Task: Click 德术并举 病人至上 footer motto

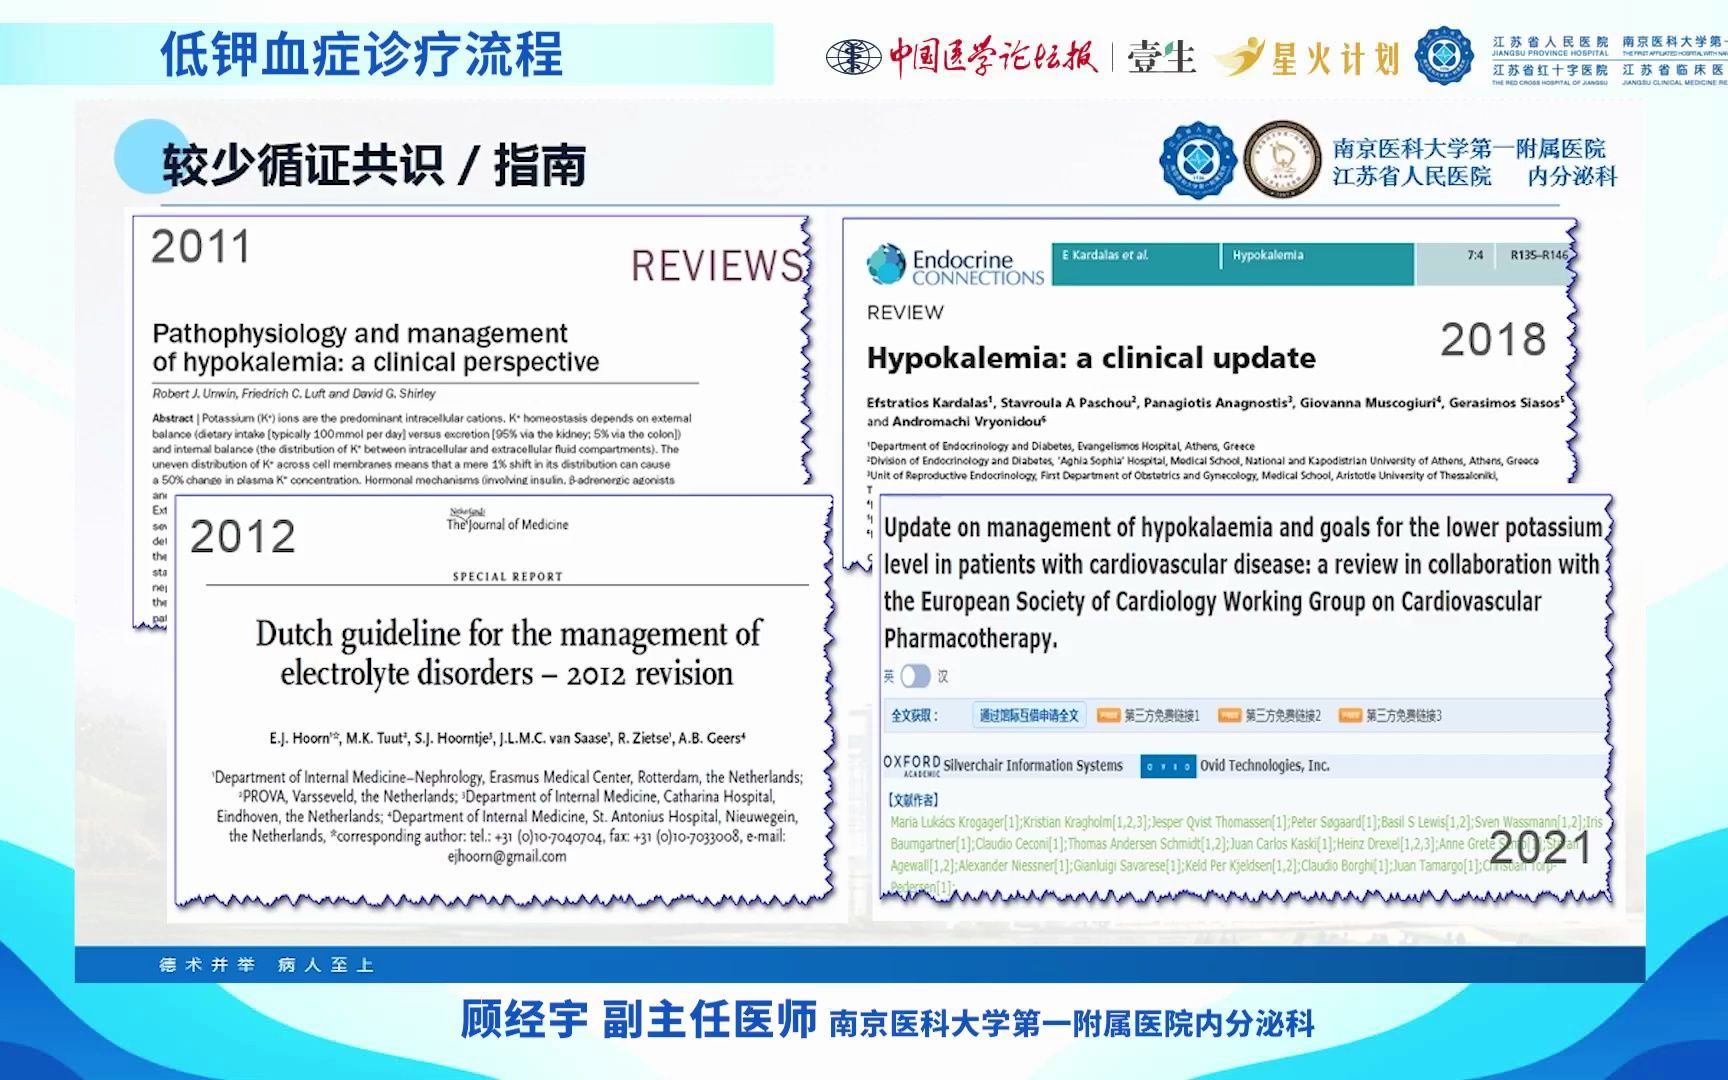Action: tap(267, 965)
